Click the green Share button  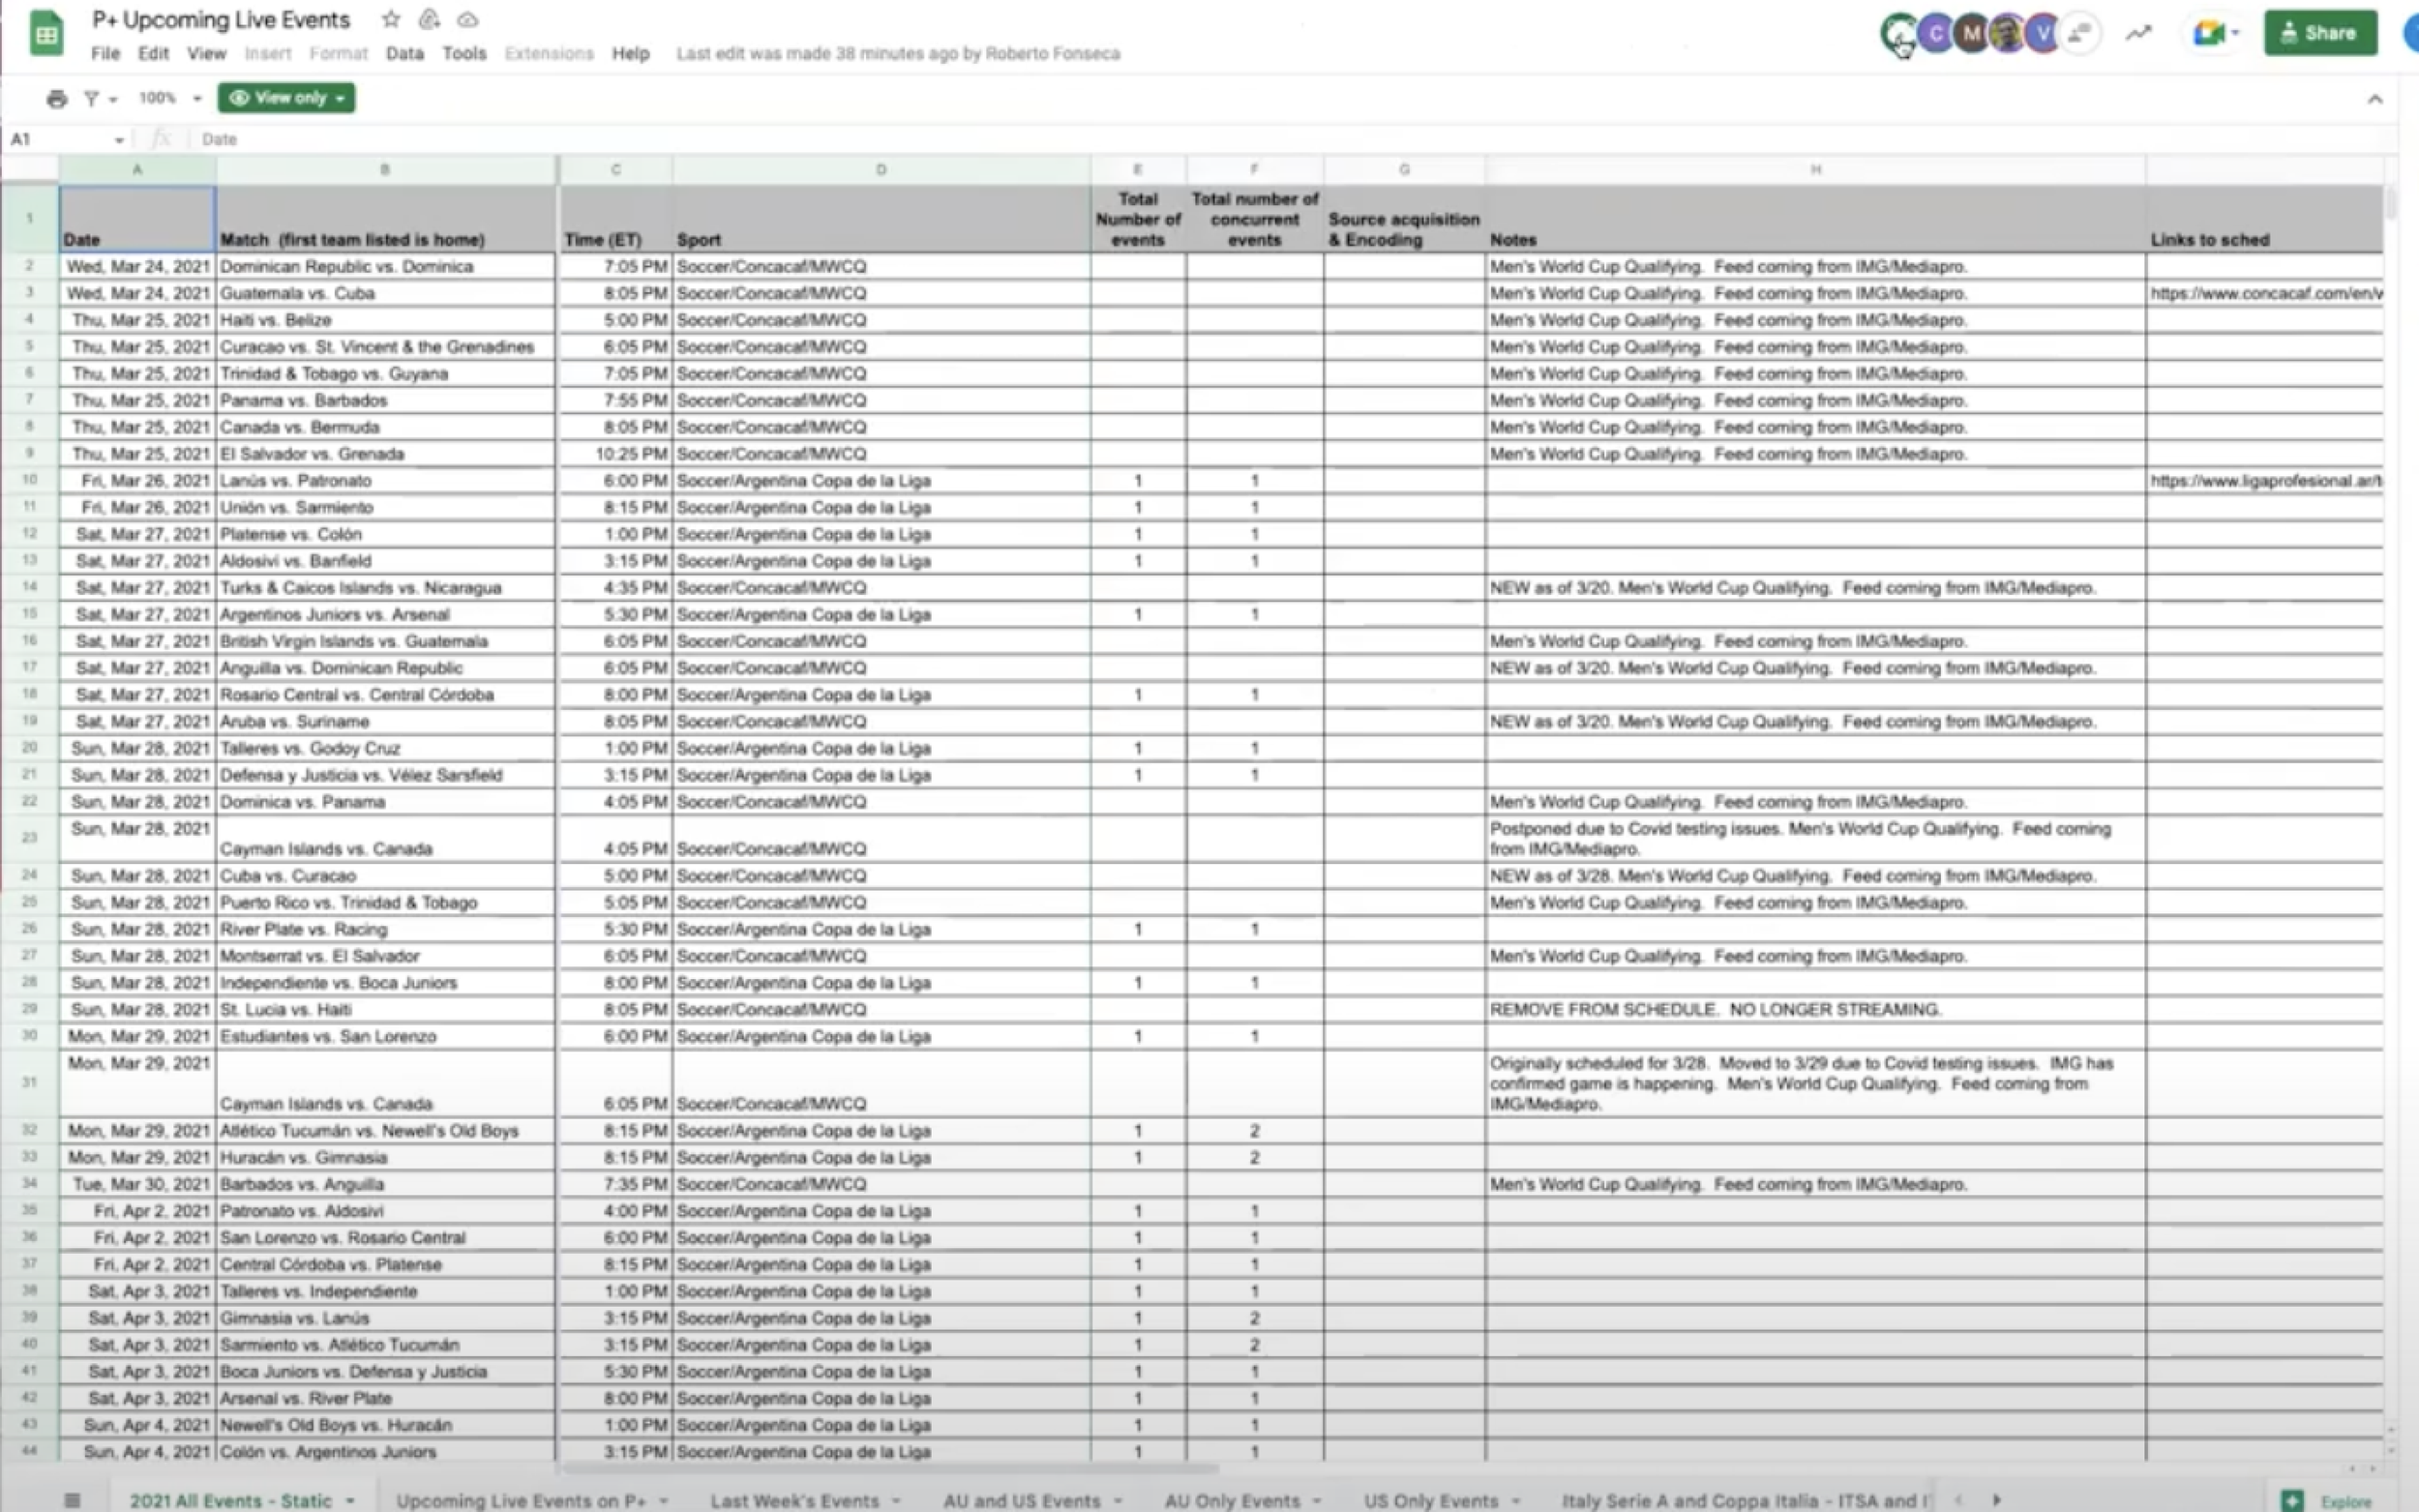[2319, 33]
